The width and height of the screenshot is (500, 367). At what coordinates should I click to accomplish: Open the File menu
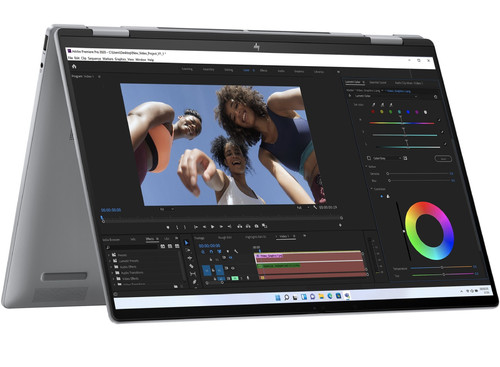tap(70, 58)
